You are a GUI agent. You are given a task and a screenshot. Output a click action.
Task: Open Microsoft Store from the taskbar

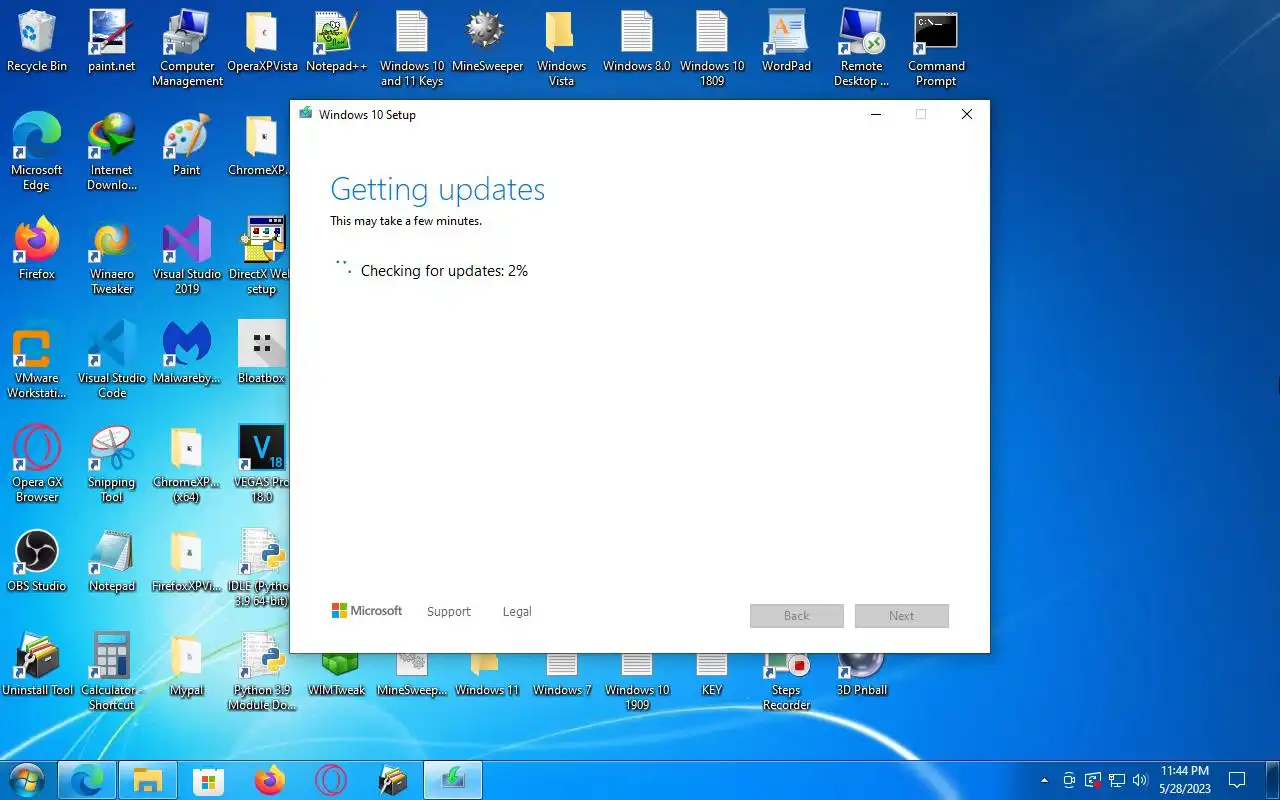[209, 780]
